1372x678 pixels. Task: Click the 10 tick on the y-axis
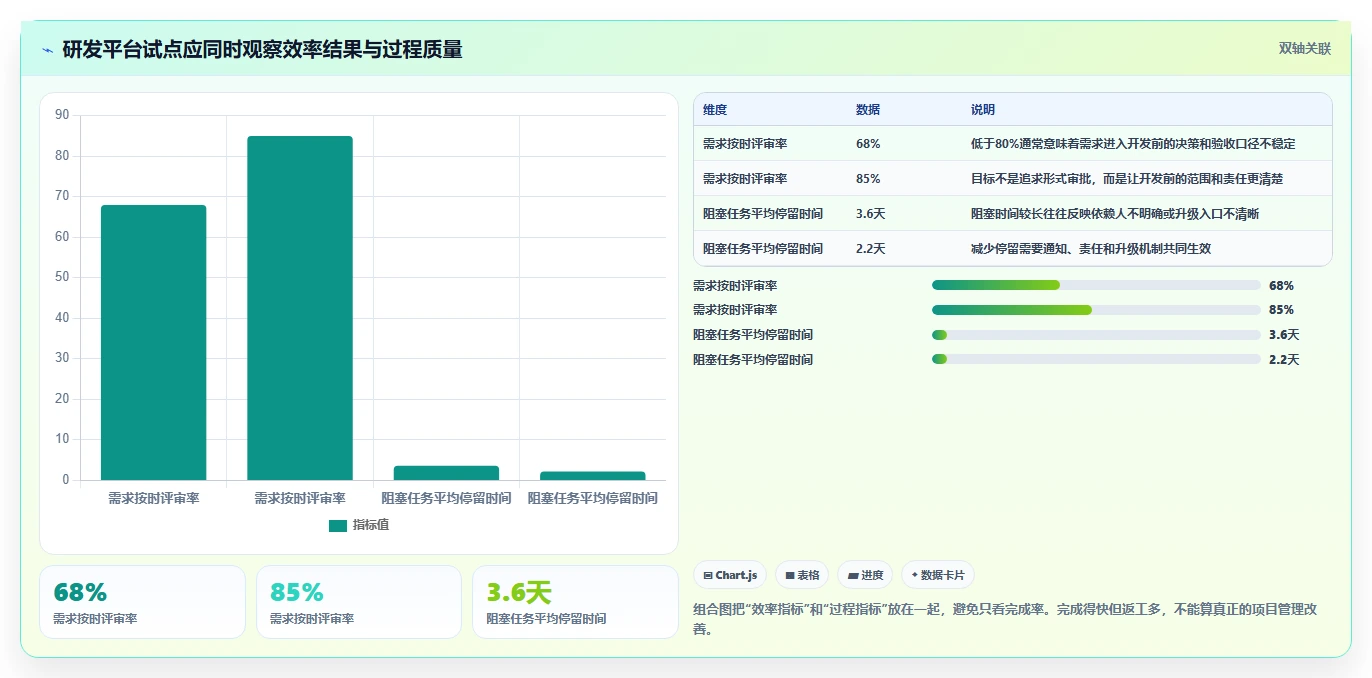tap(62, 439)
